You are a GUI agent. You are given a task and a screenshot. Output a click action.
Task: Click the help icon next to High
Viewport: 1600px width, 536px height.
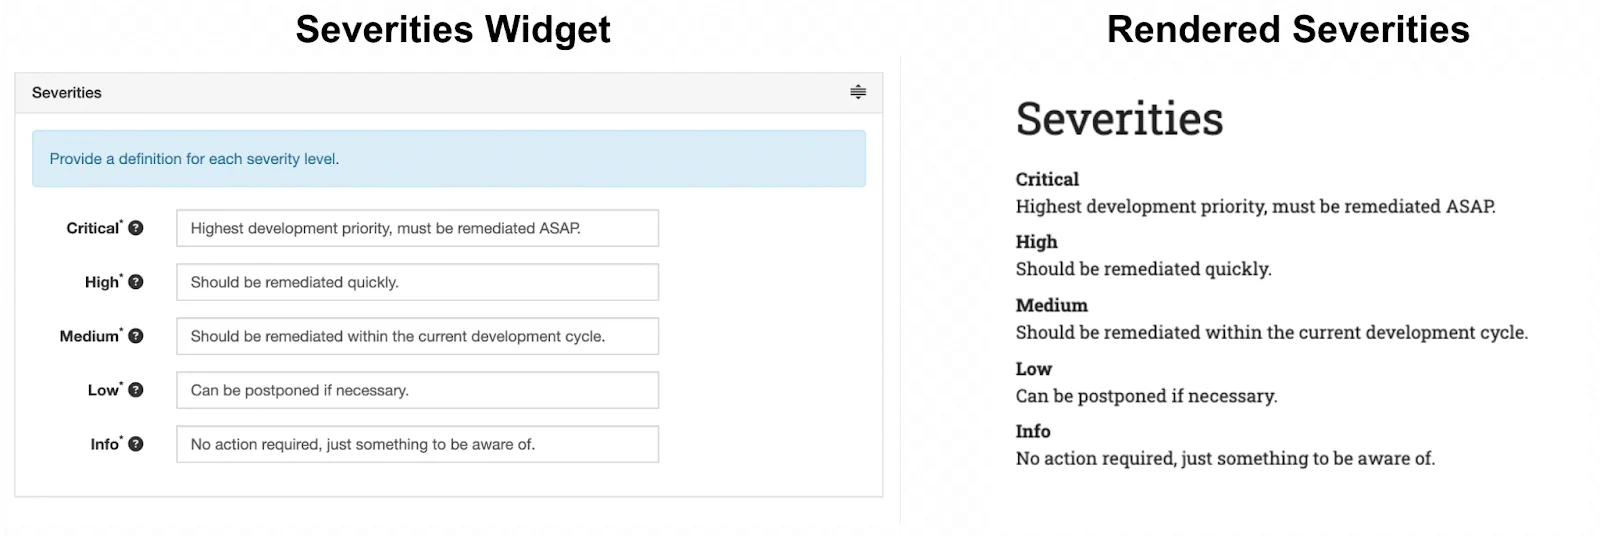136,282
